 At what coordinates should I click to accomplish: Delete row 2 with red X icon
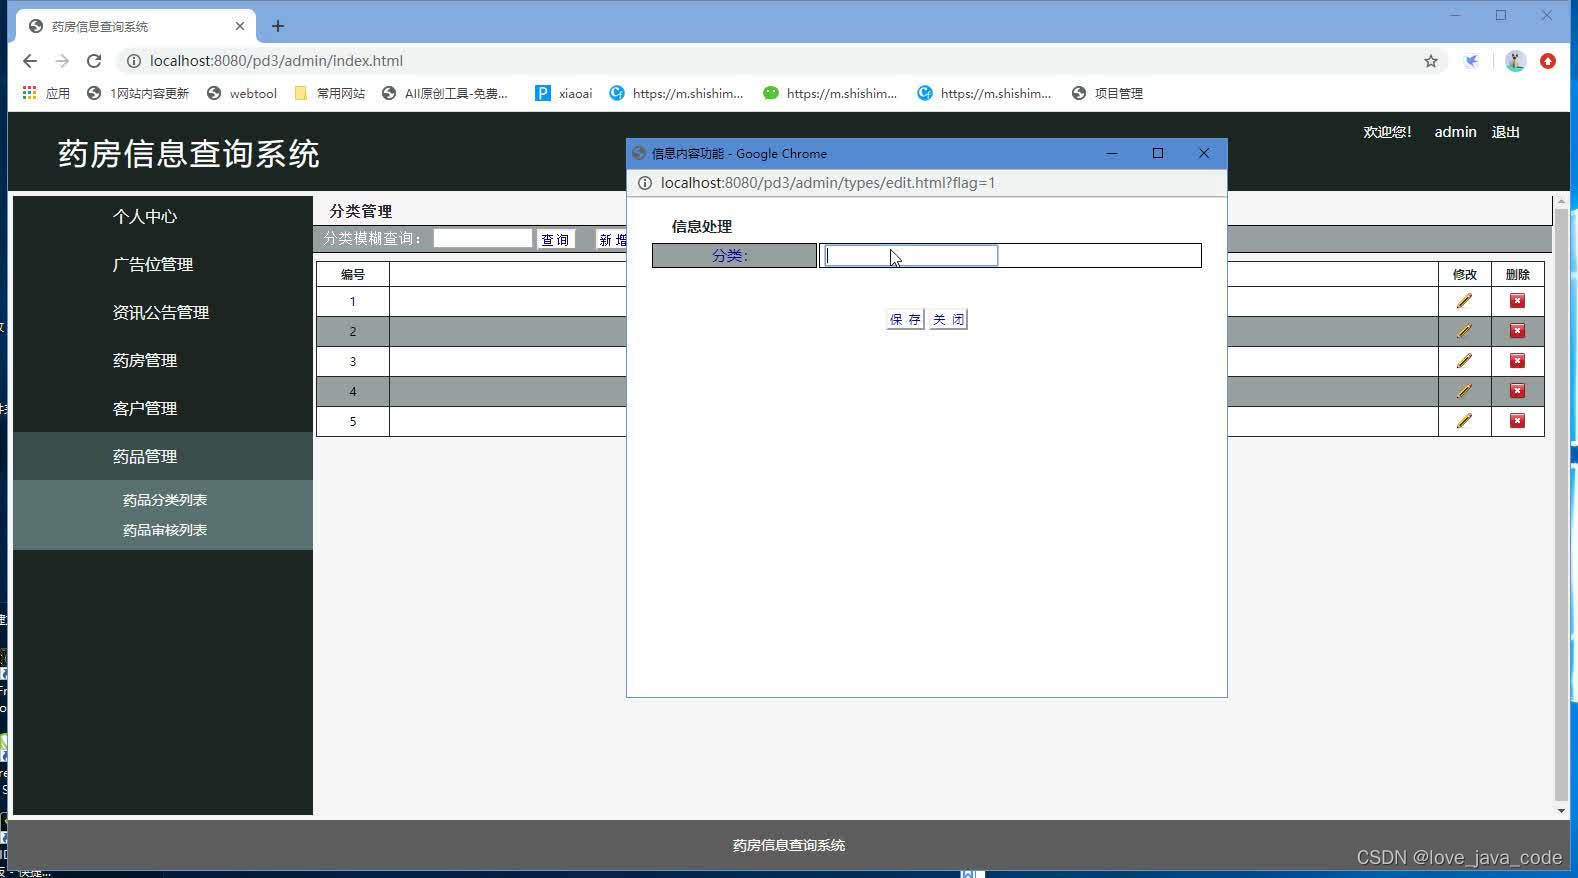pos(1517,331)
